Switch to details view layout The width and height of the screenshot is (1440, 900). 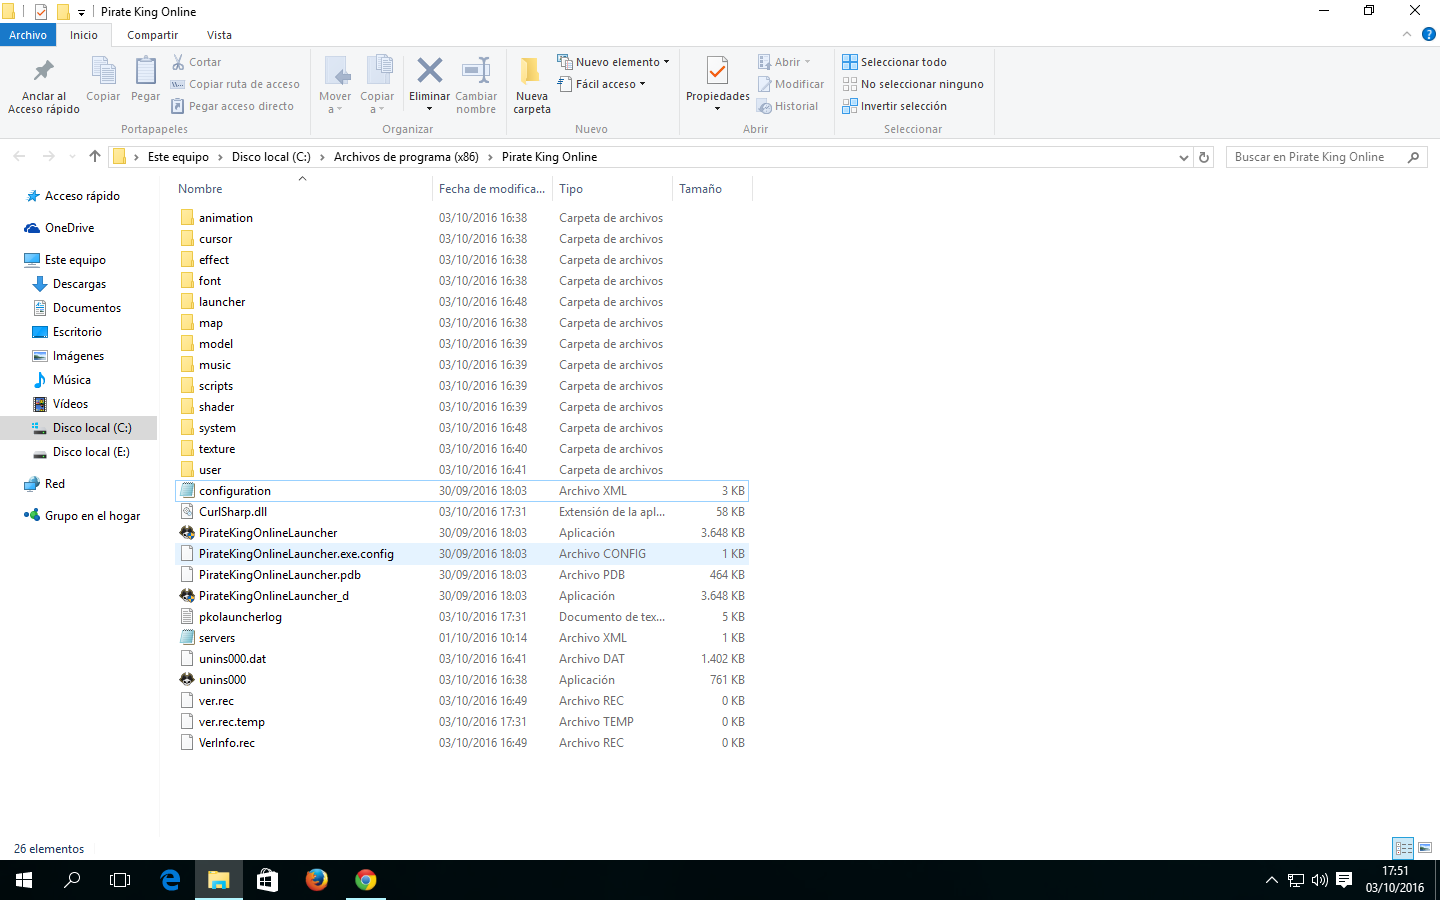1404,848
